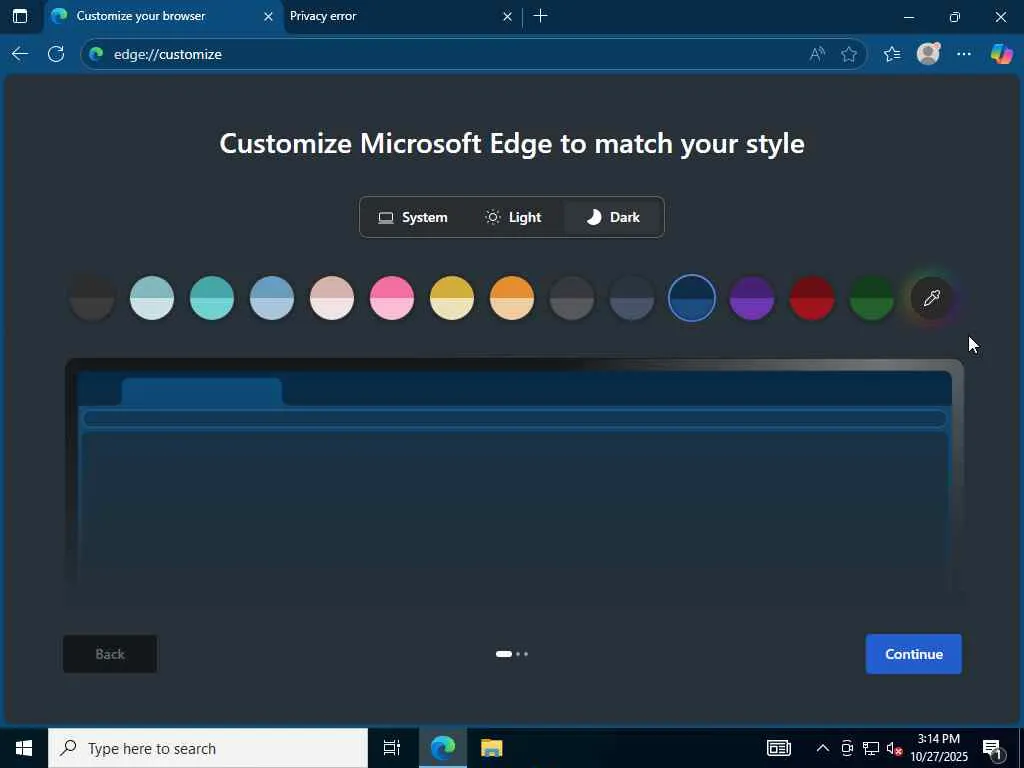The height and width of the screenshot is (768, 1024).
Task: Choose the orange color swatch
Action: (512, 298)
